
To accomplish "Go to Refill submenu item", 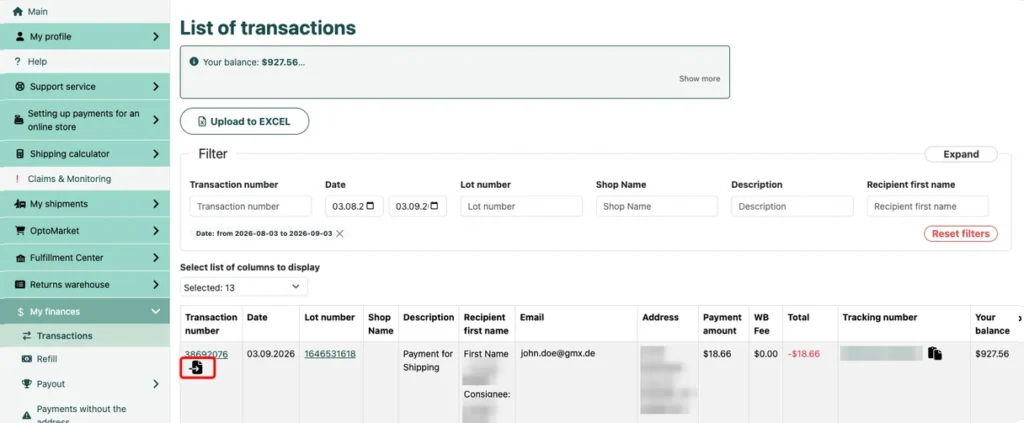I will click(85, 359).
